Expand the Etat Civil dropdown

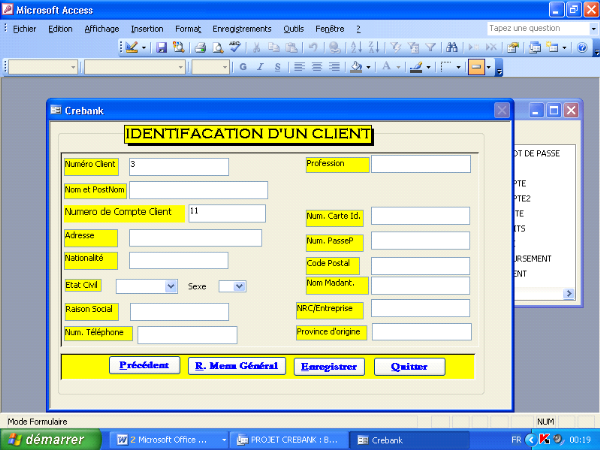(172, 286)
